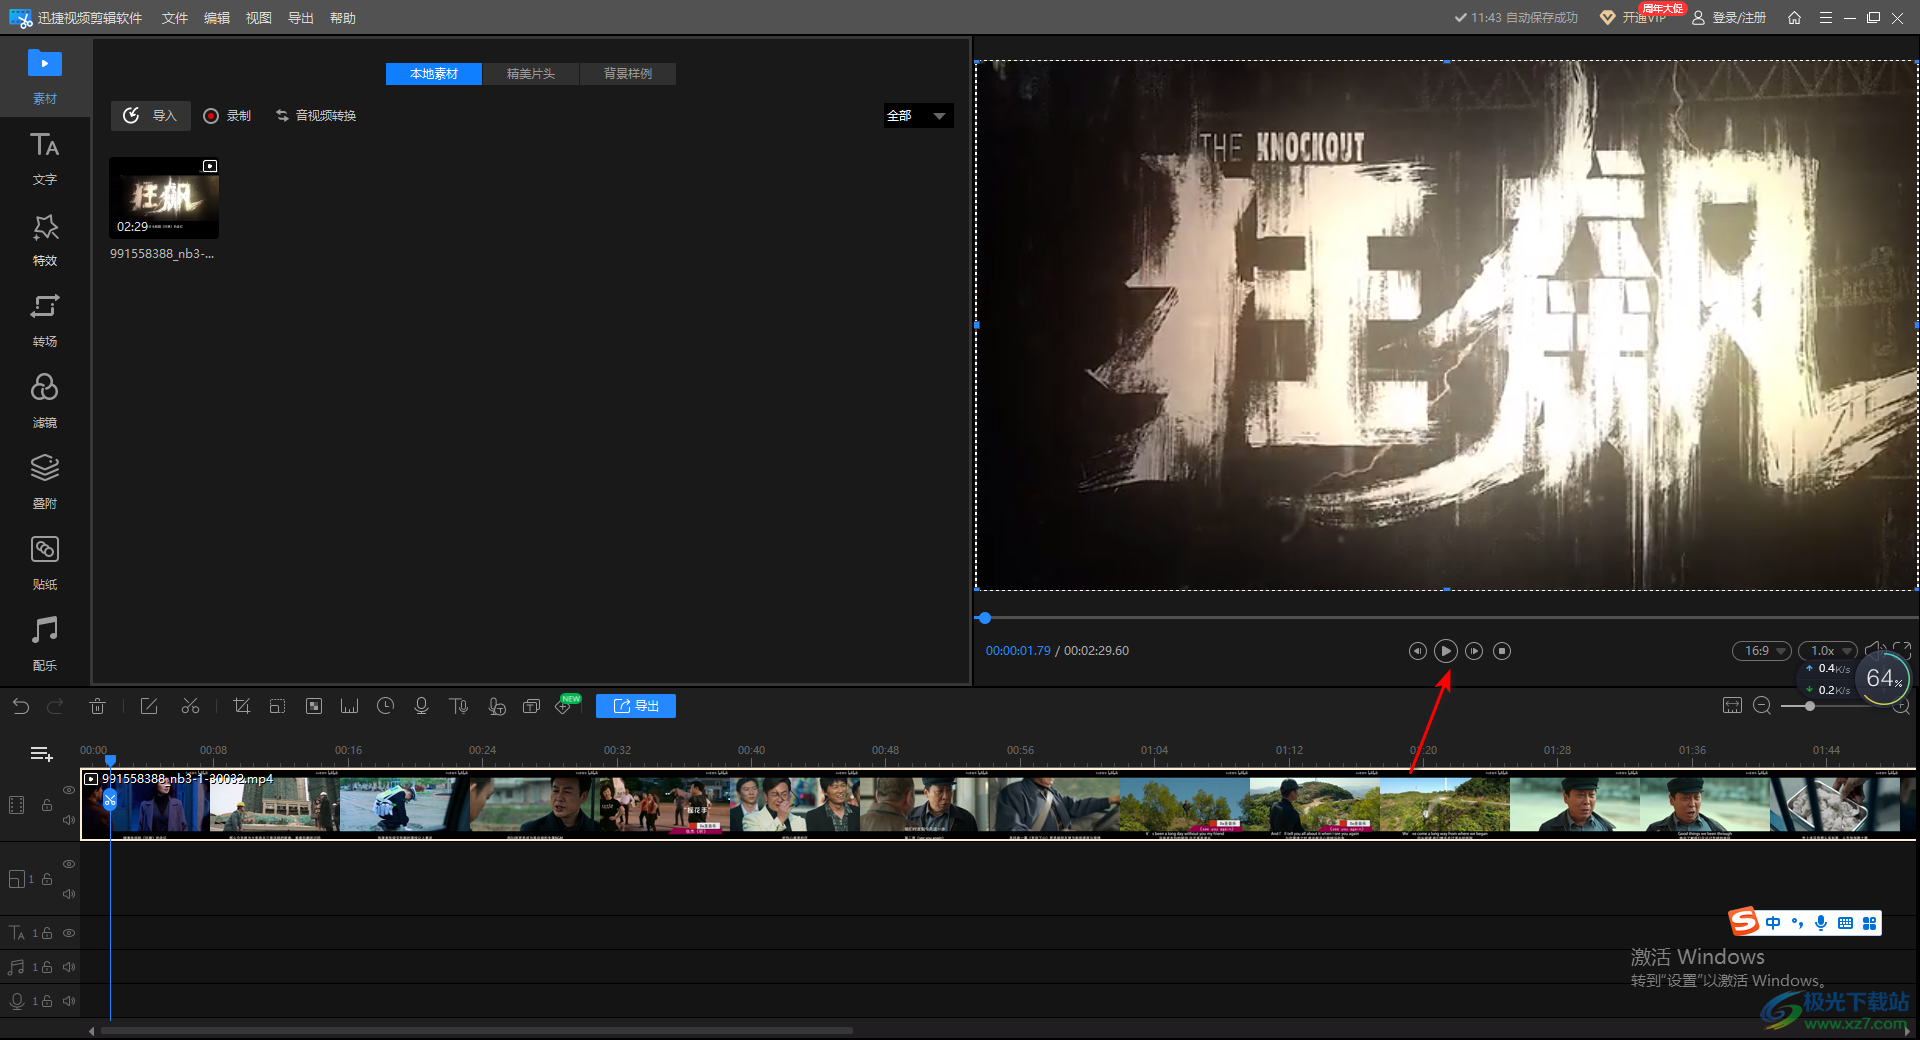
Task: Open the 导出 menu in menu bar
Action: click(x=301, y=18)
